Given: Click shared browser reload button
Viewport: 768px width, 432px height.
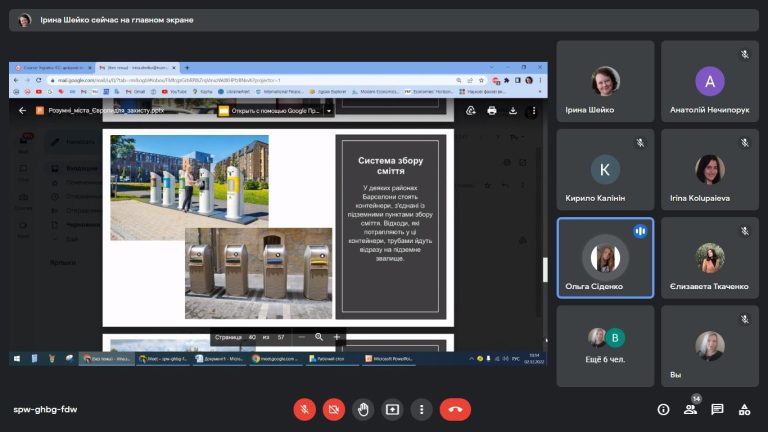Looking at the screenshot, I should pyautogui.click(x=39, y=80).
